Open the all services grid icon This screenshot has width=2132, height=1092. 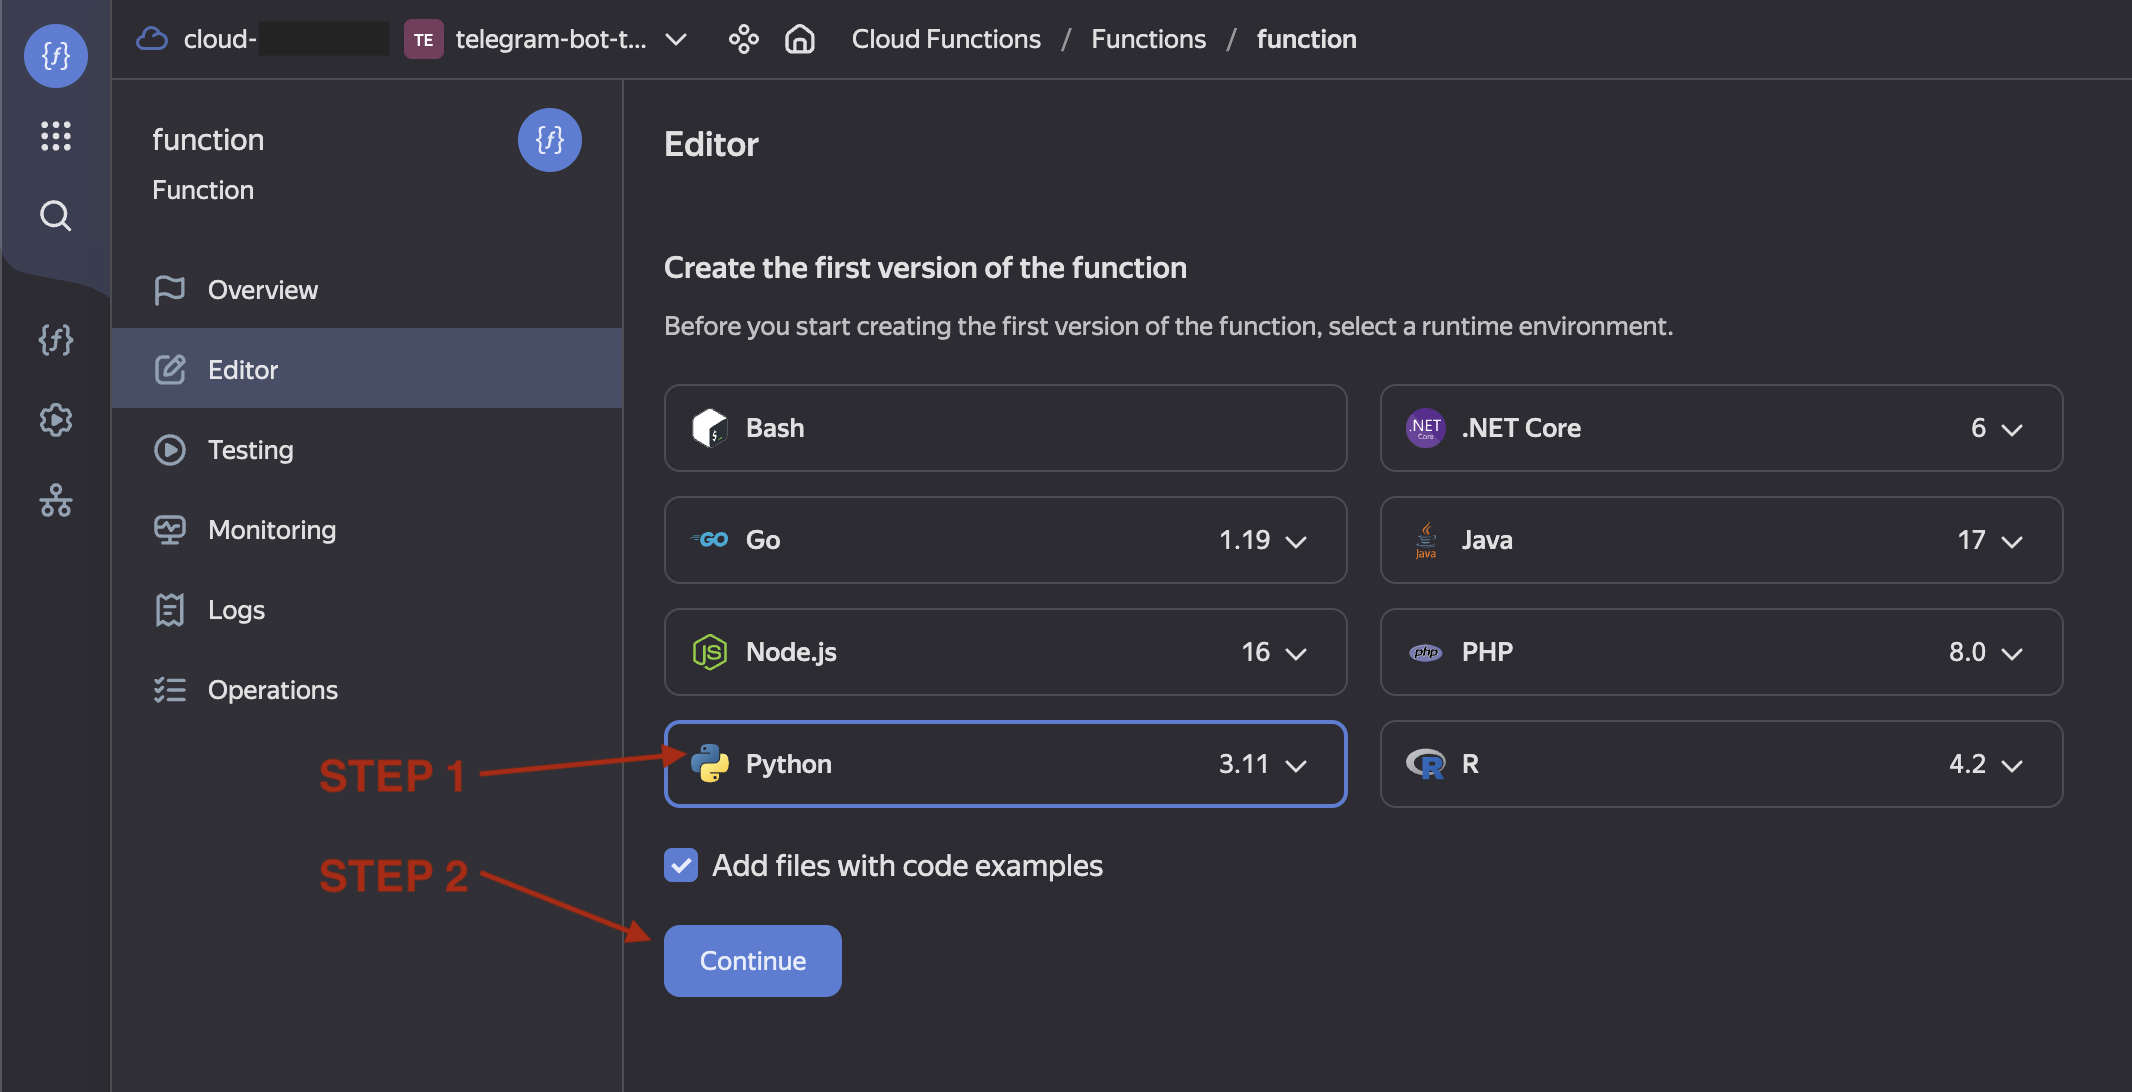click(56, 136)
